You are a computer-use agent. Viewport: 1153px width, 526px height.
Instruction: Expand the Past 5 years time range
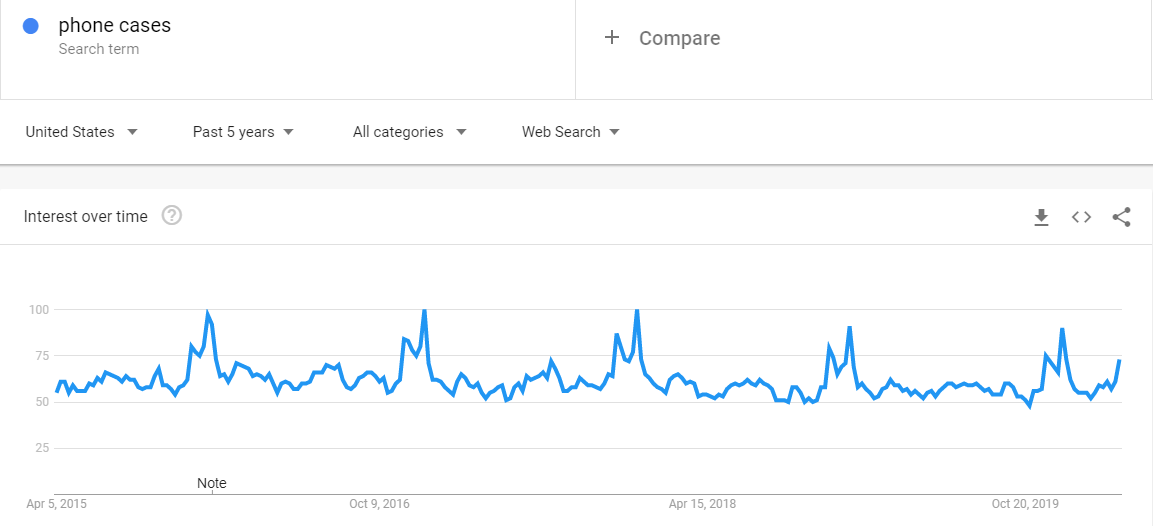point(243,132)
